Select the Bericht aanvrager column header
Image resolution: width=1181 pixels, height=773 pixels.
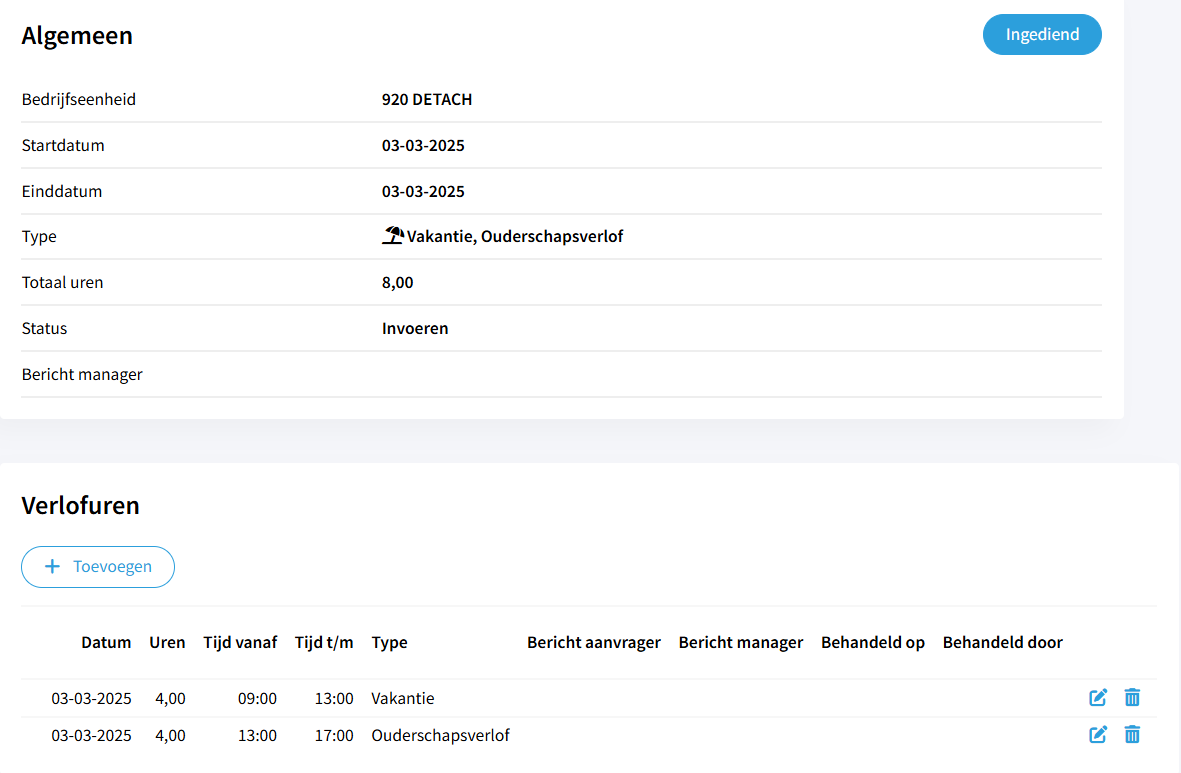pyautogui.click(x=594, y=643)
